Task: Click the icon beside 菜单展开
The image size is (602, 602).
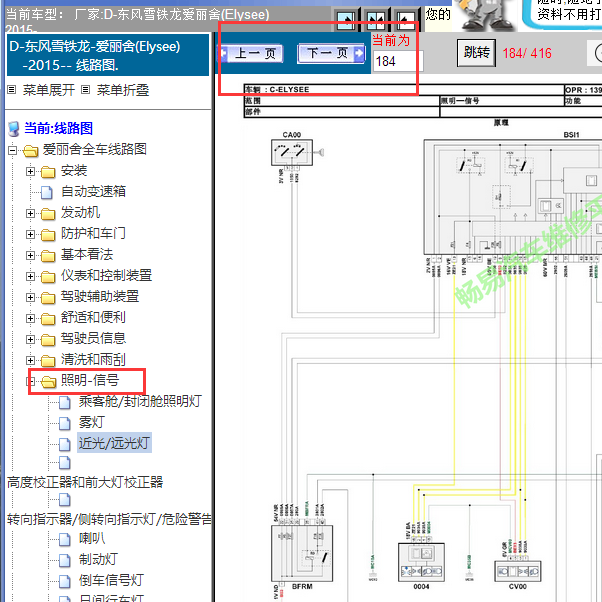Action: point(12,90)
